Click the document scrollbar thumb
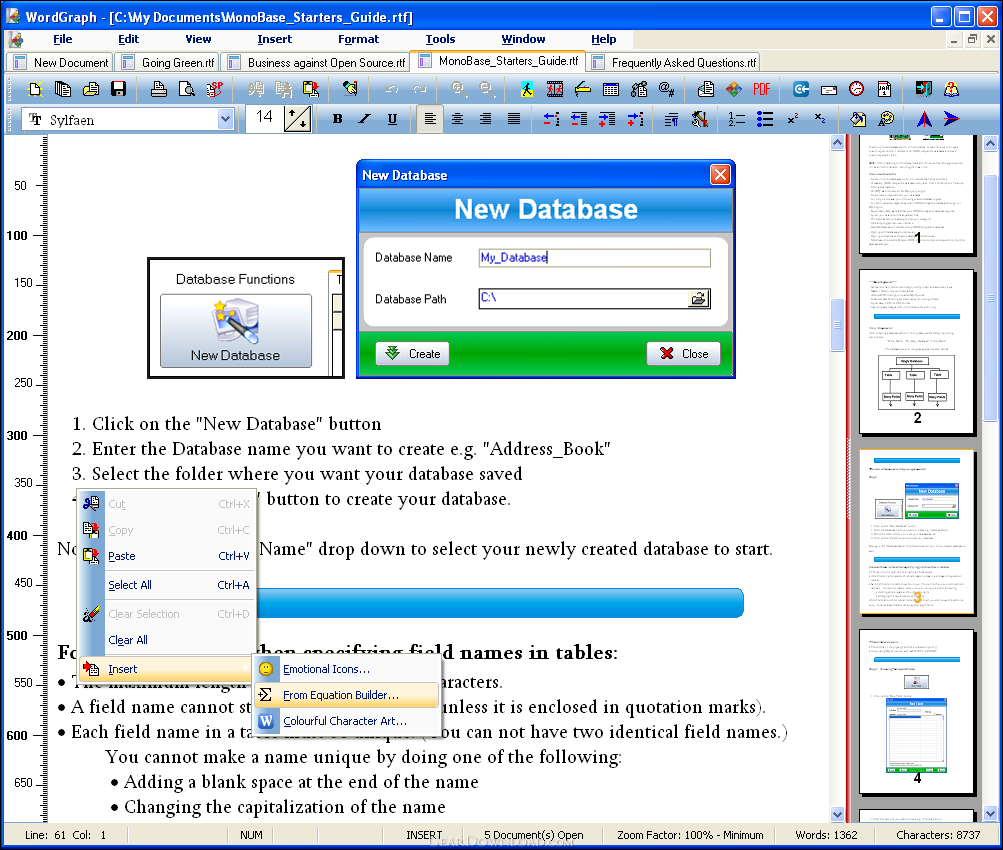 tap(837, 325)
